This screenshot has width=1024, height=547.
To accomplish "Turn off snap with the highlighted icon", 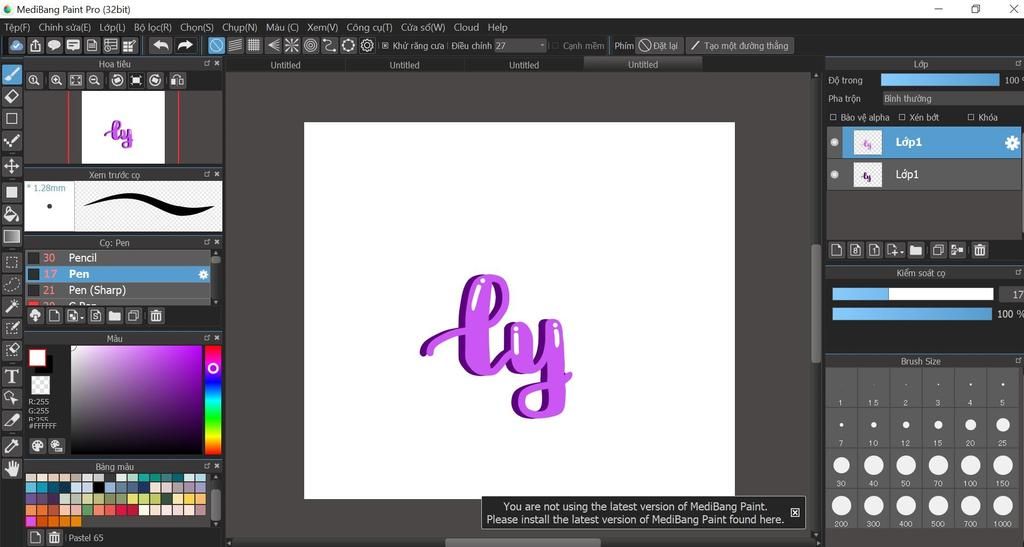I will click(216, 45).
